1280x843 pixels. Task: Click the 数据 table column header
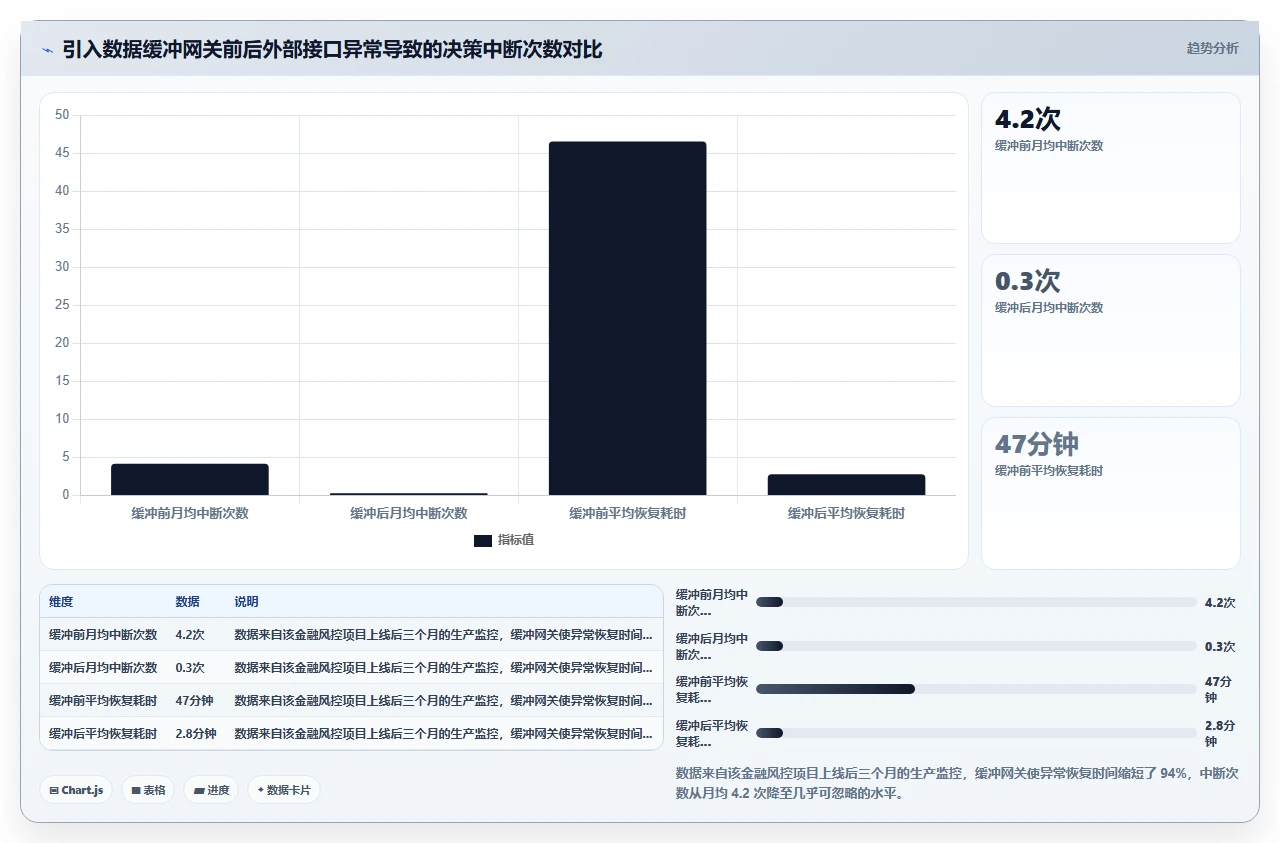pyautogui.click(x=188, y=602)
